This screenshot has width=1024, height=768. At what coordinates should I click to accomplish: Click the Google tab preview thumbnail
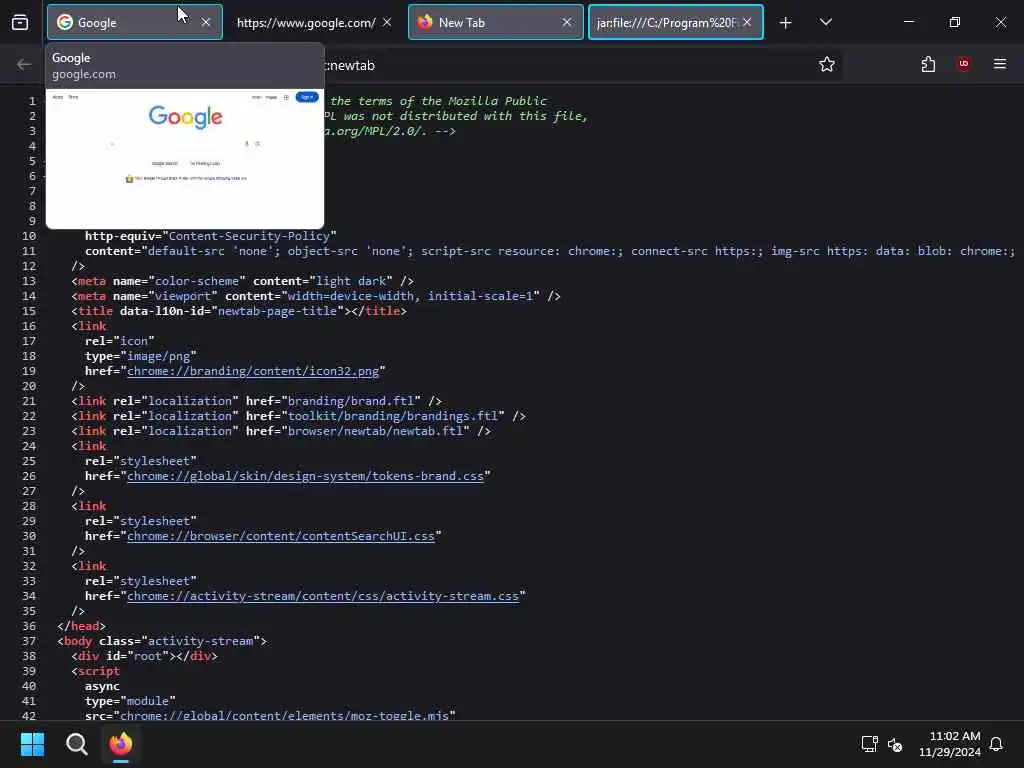pyautogui.click(x=185, y=159)
